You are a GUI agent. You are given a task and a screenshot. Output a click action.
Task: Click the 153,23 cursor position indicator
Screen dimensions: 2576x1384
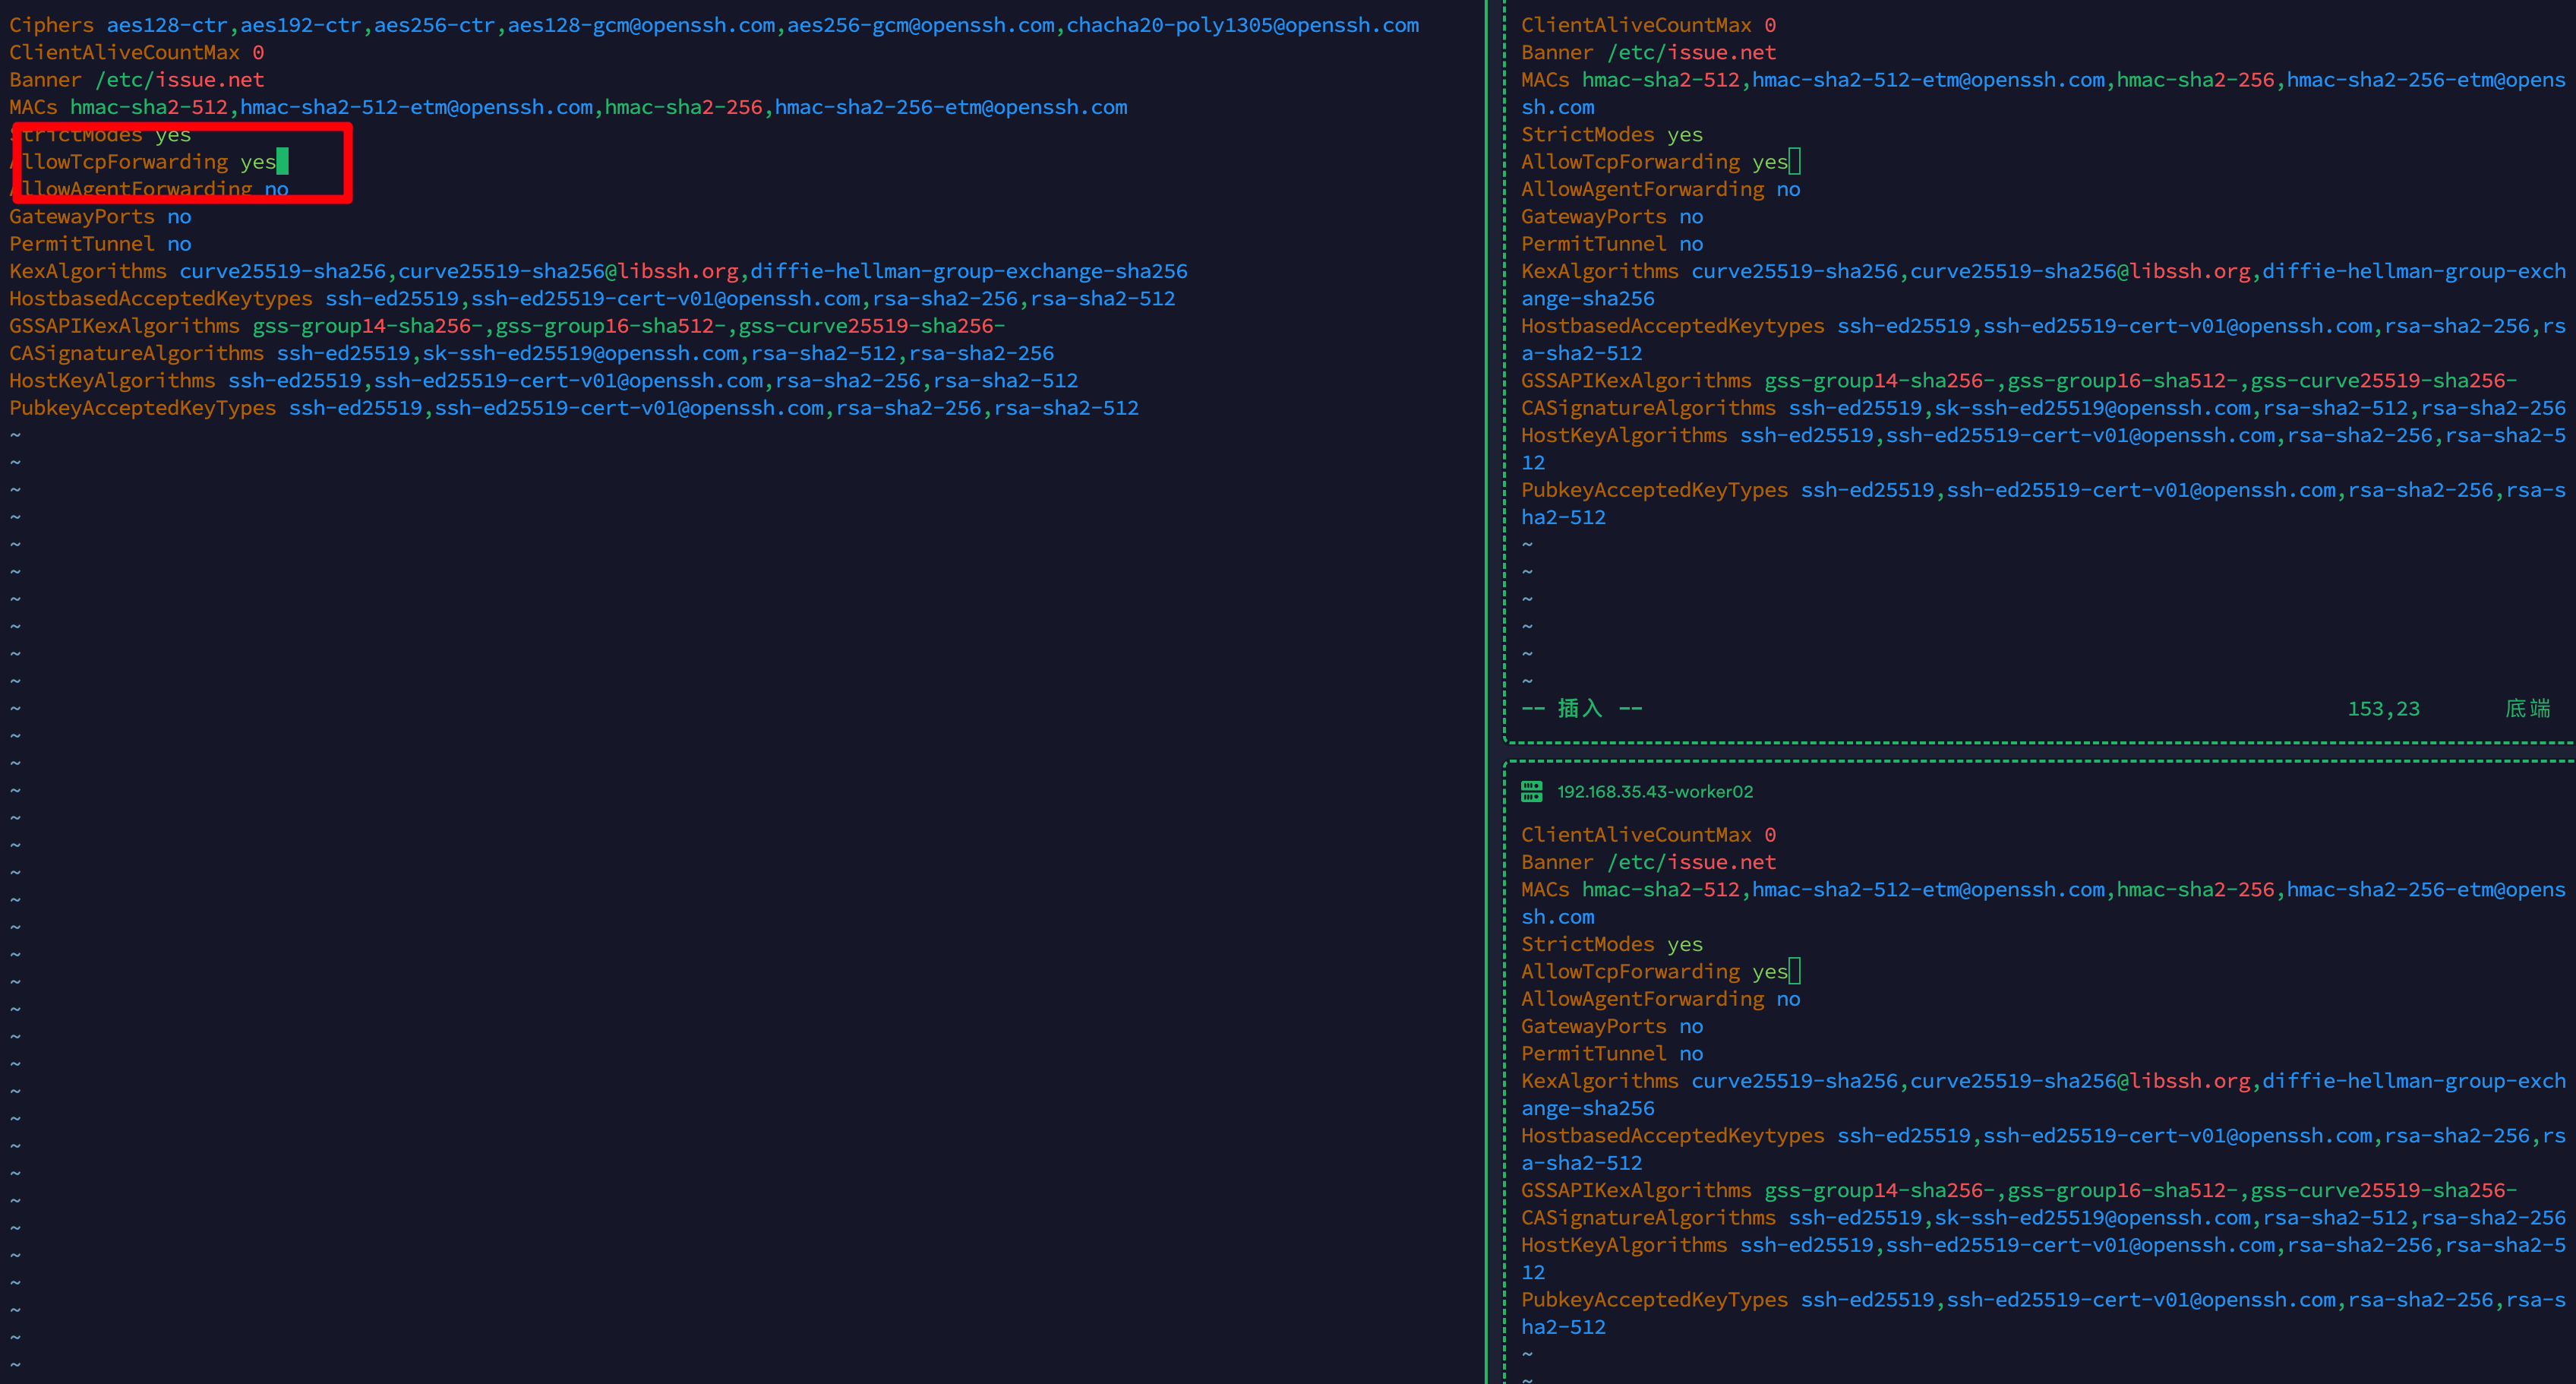pos(2383,709)
